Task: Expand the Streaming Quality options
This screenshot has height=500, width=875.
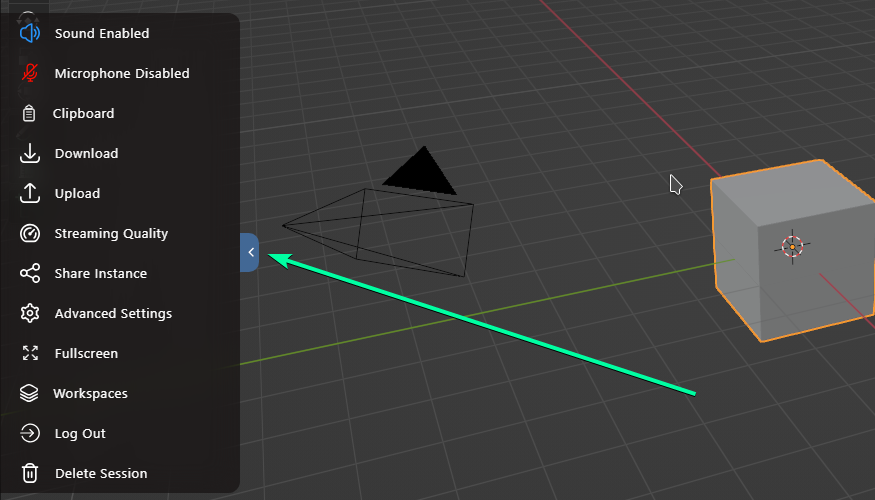Action: tap(111, 233)
